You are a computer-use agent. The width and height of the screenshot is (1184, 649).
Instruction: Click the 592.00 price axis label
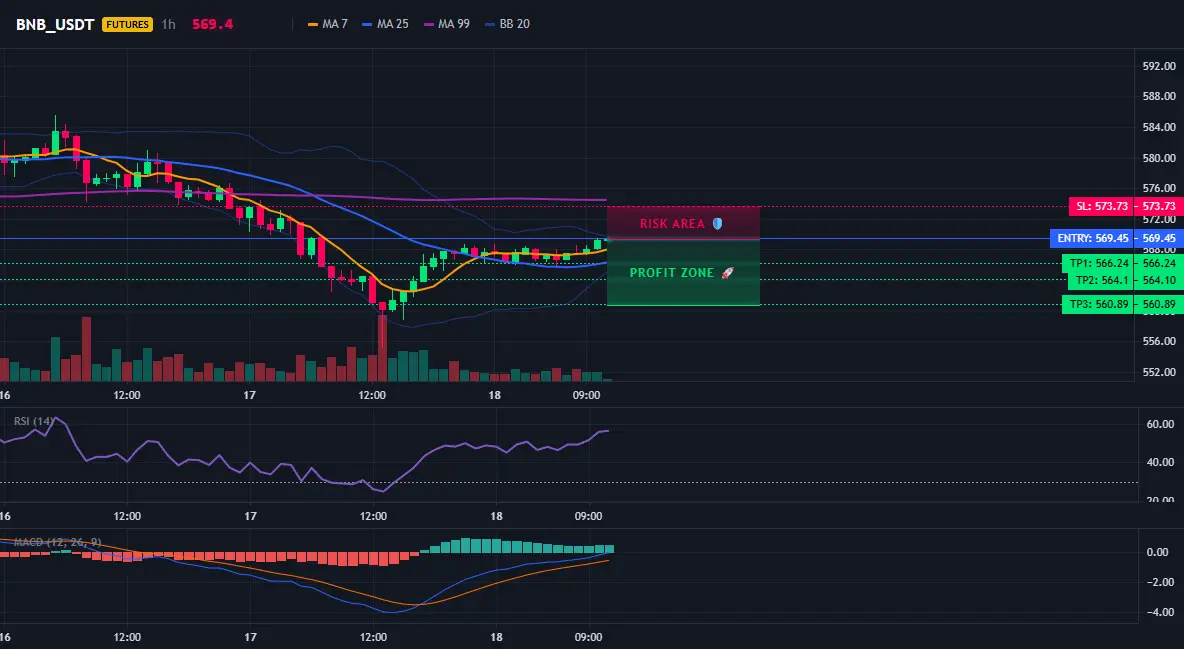tap(1159, 66)
